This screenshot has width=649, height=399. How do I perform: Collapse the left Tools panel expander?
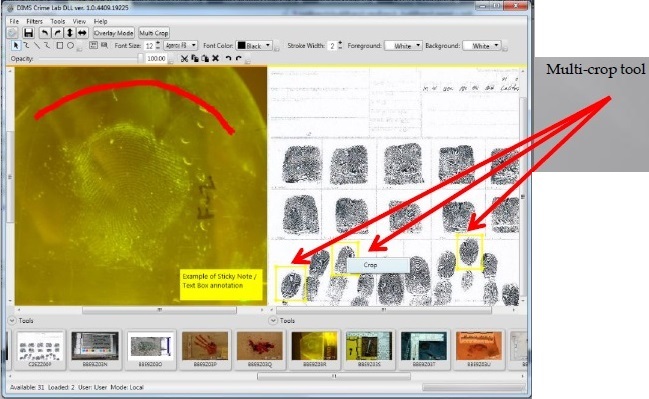[x=12, y=320]
